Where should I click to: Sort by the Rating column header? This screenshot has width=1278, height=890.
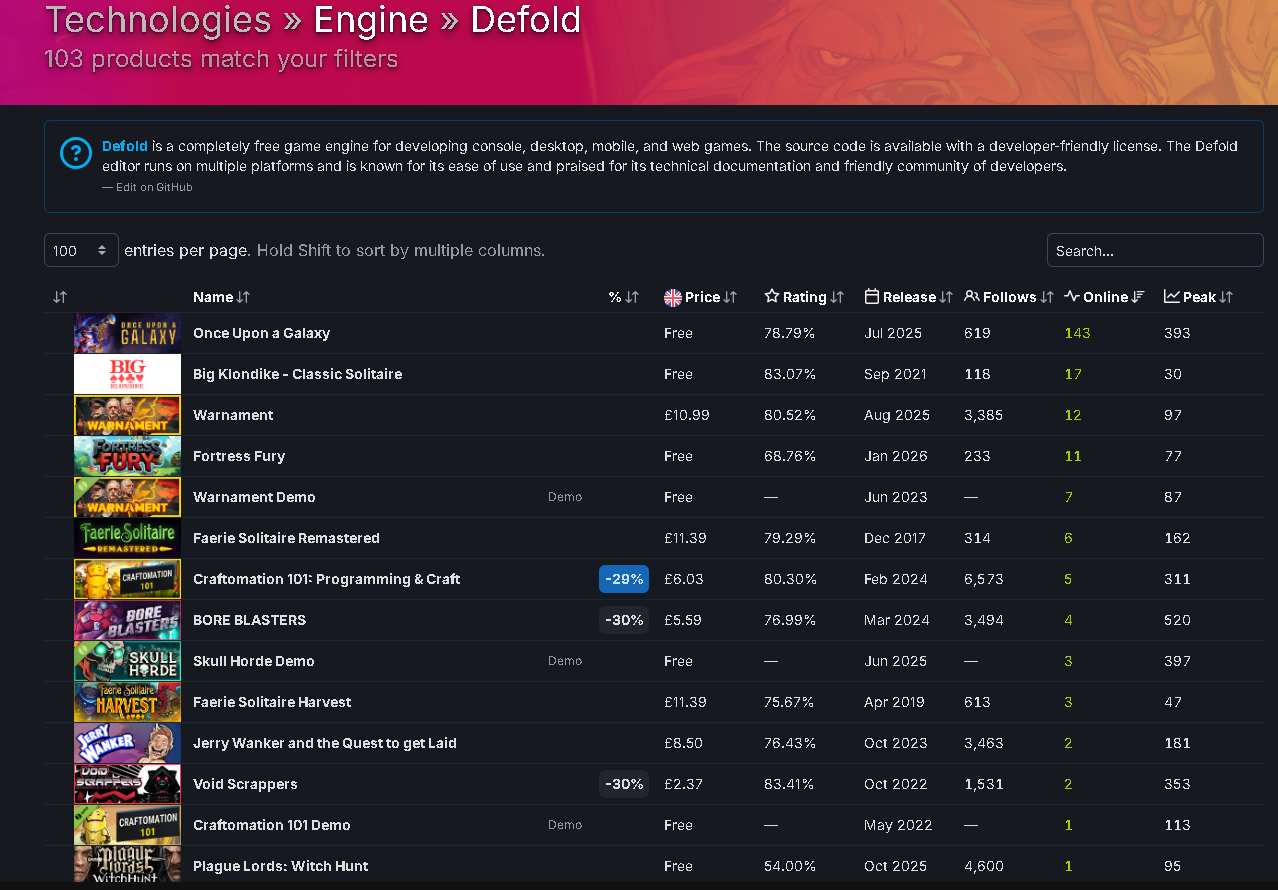click(x=804, y=297)
